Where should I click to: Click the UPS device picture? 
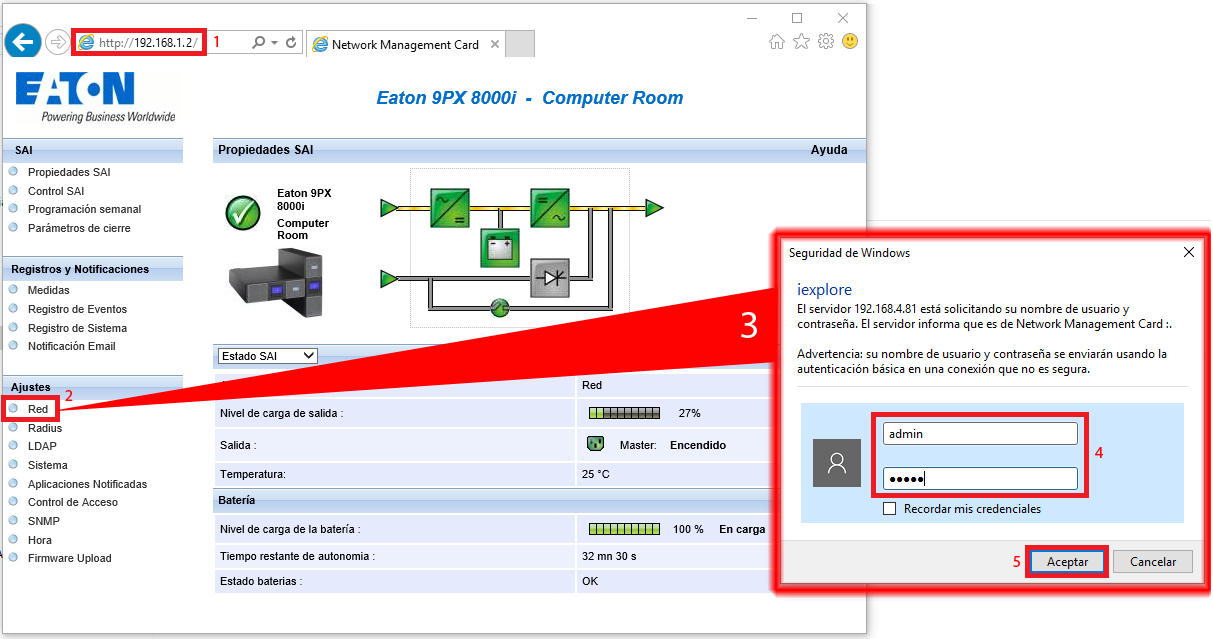click(x=275, y=281)
